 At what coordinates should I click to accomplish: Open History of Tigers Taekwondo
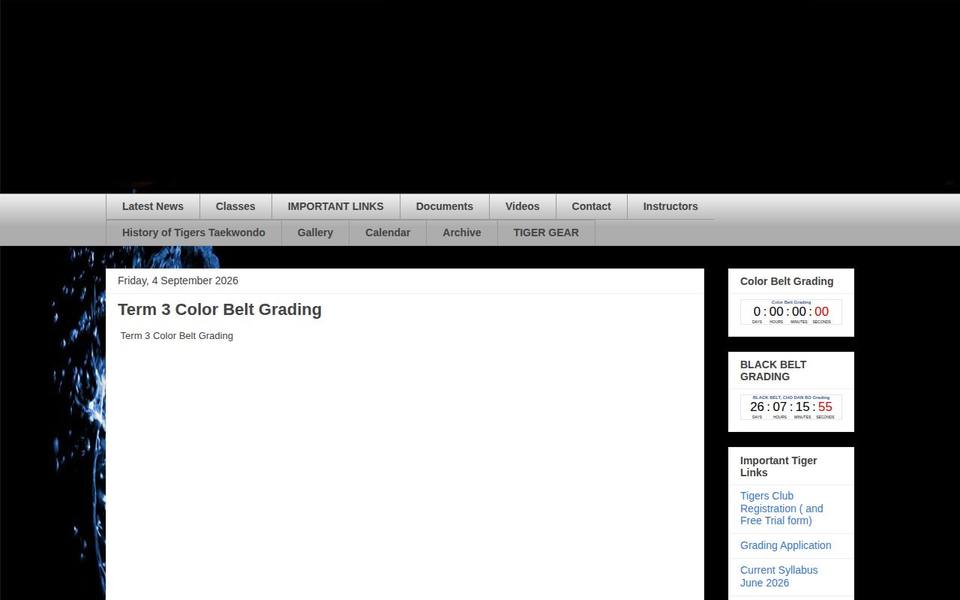(193, 233)
